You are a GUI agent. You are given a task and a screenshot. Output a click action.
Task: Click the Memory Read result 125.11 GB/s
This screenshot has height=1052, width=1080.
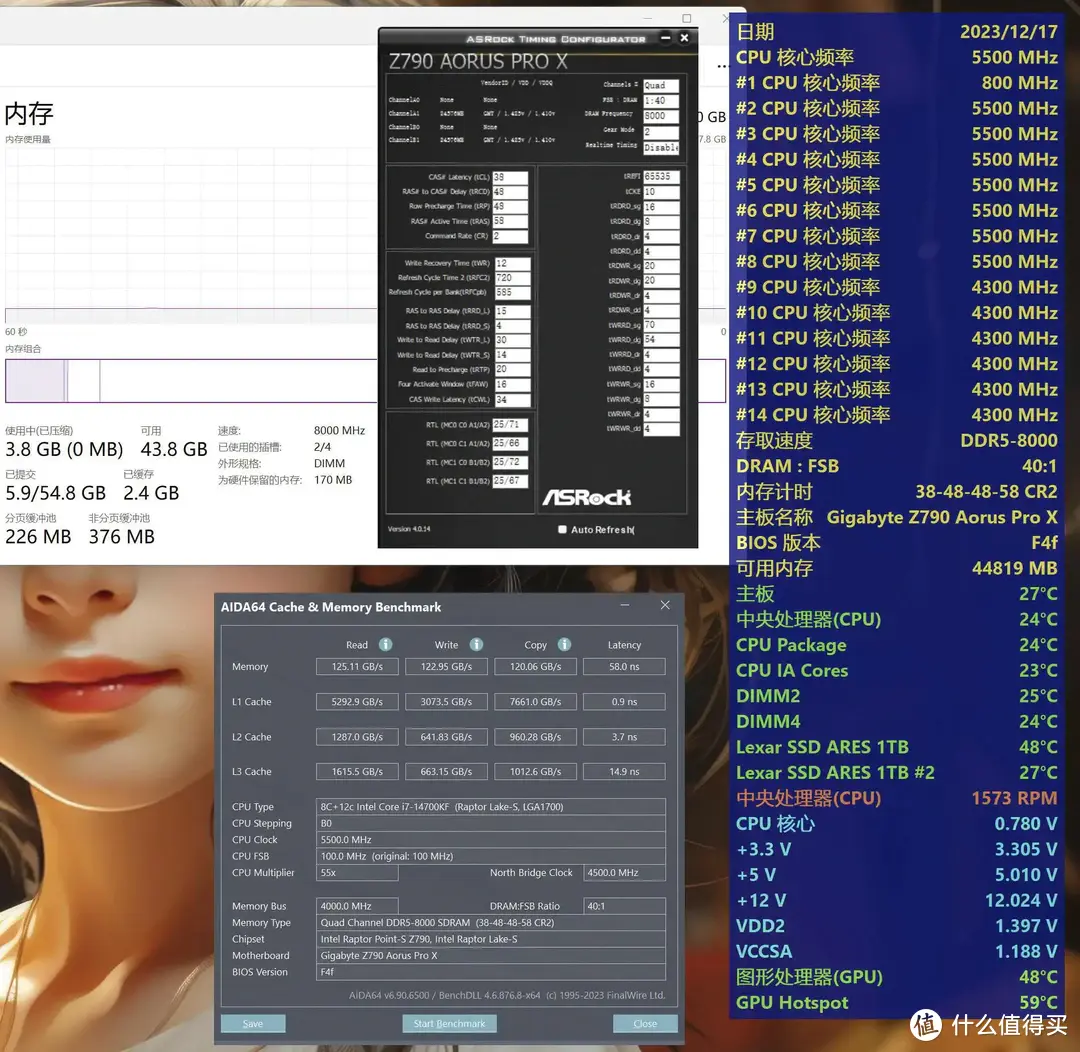(x=357, y=667)
